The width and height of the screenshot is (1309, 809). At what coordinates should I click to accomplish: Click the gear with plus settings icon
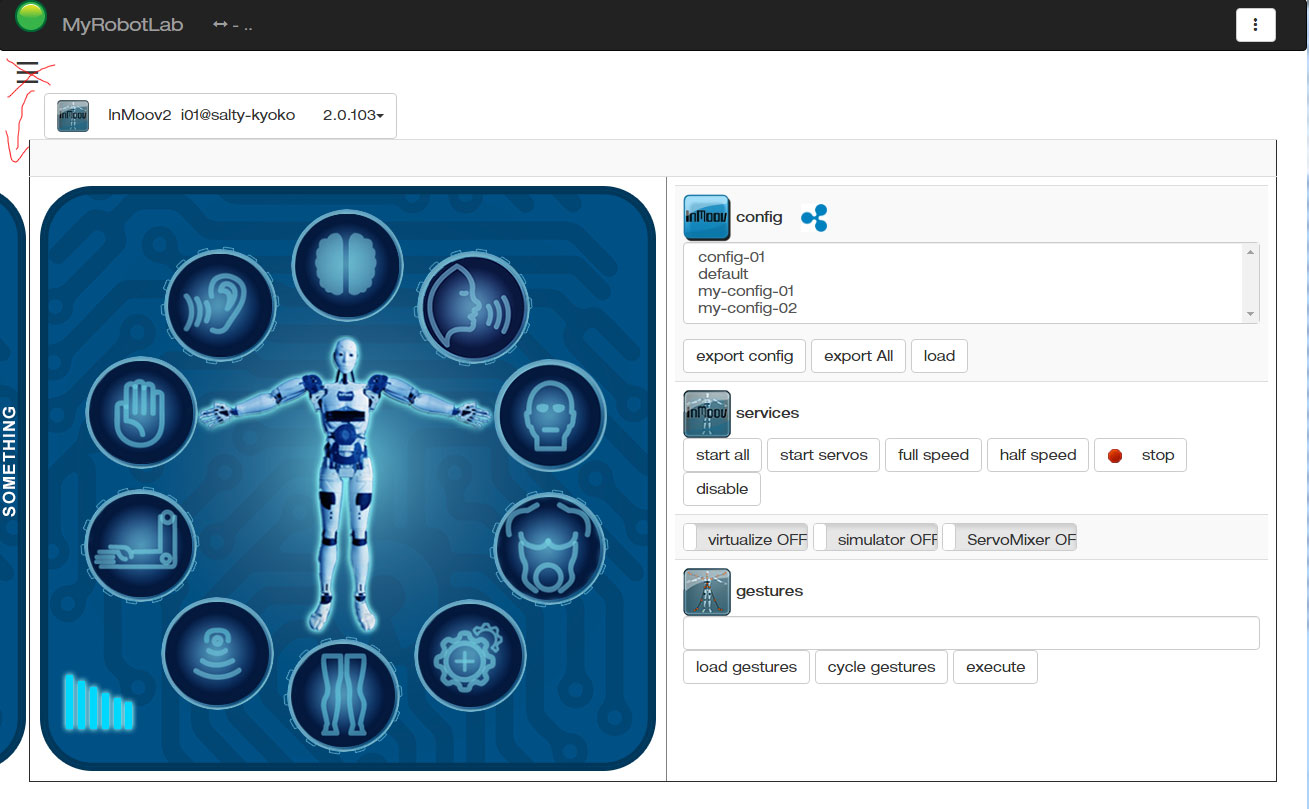pyautogui.click(x=470, y=656)
